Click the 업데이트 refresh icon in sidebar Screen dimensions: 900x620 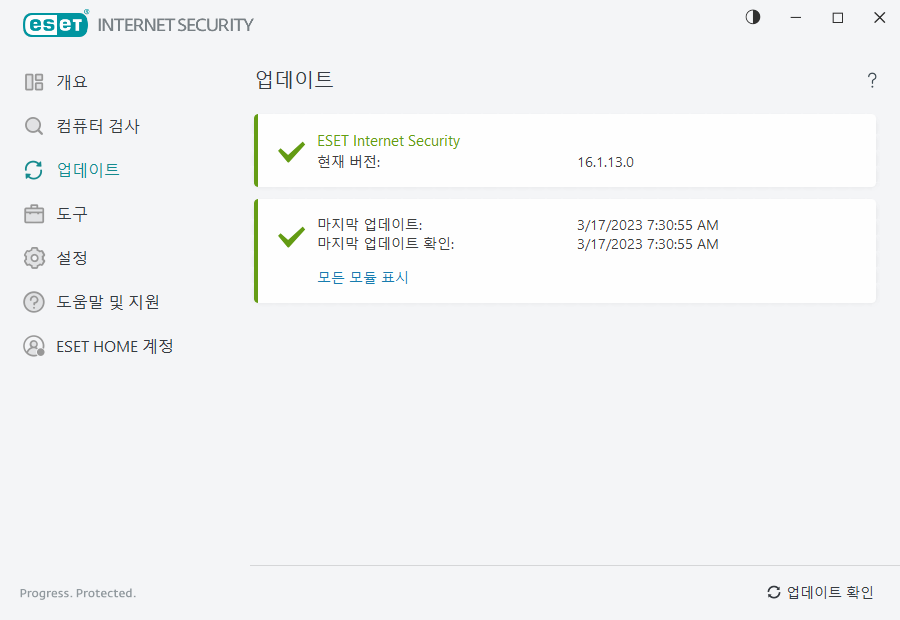point(33,170)
